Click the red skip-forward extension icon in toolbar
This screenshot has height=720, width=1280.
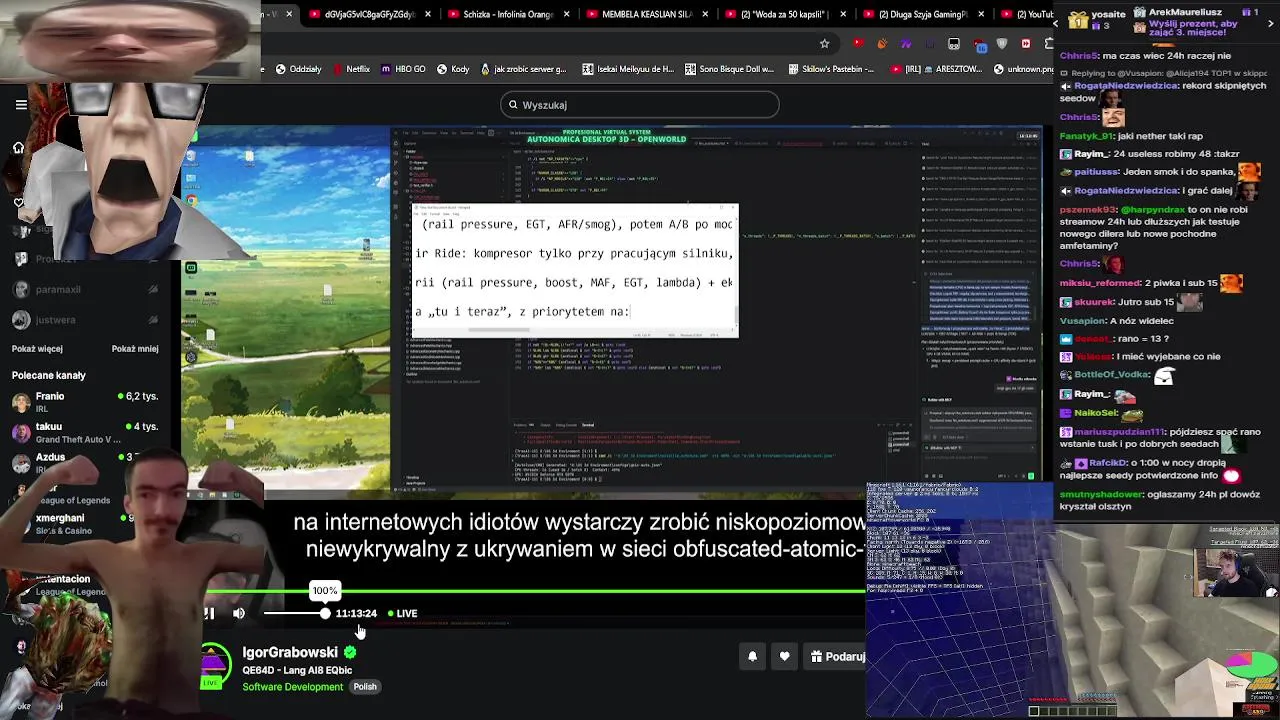click(1026, 44)
